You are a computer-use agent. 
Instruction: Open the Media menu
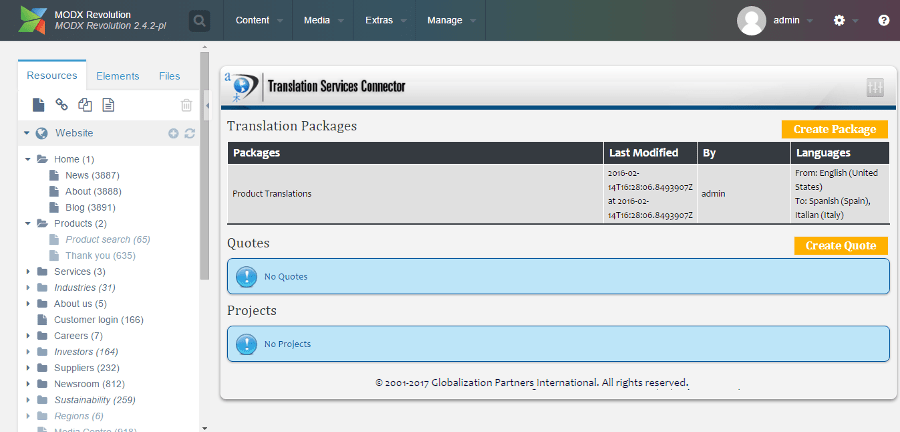323,20
